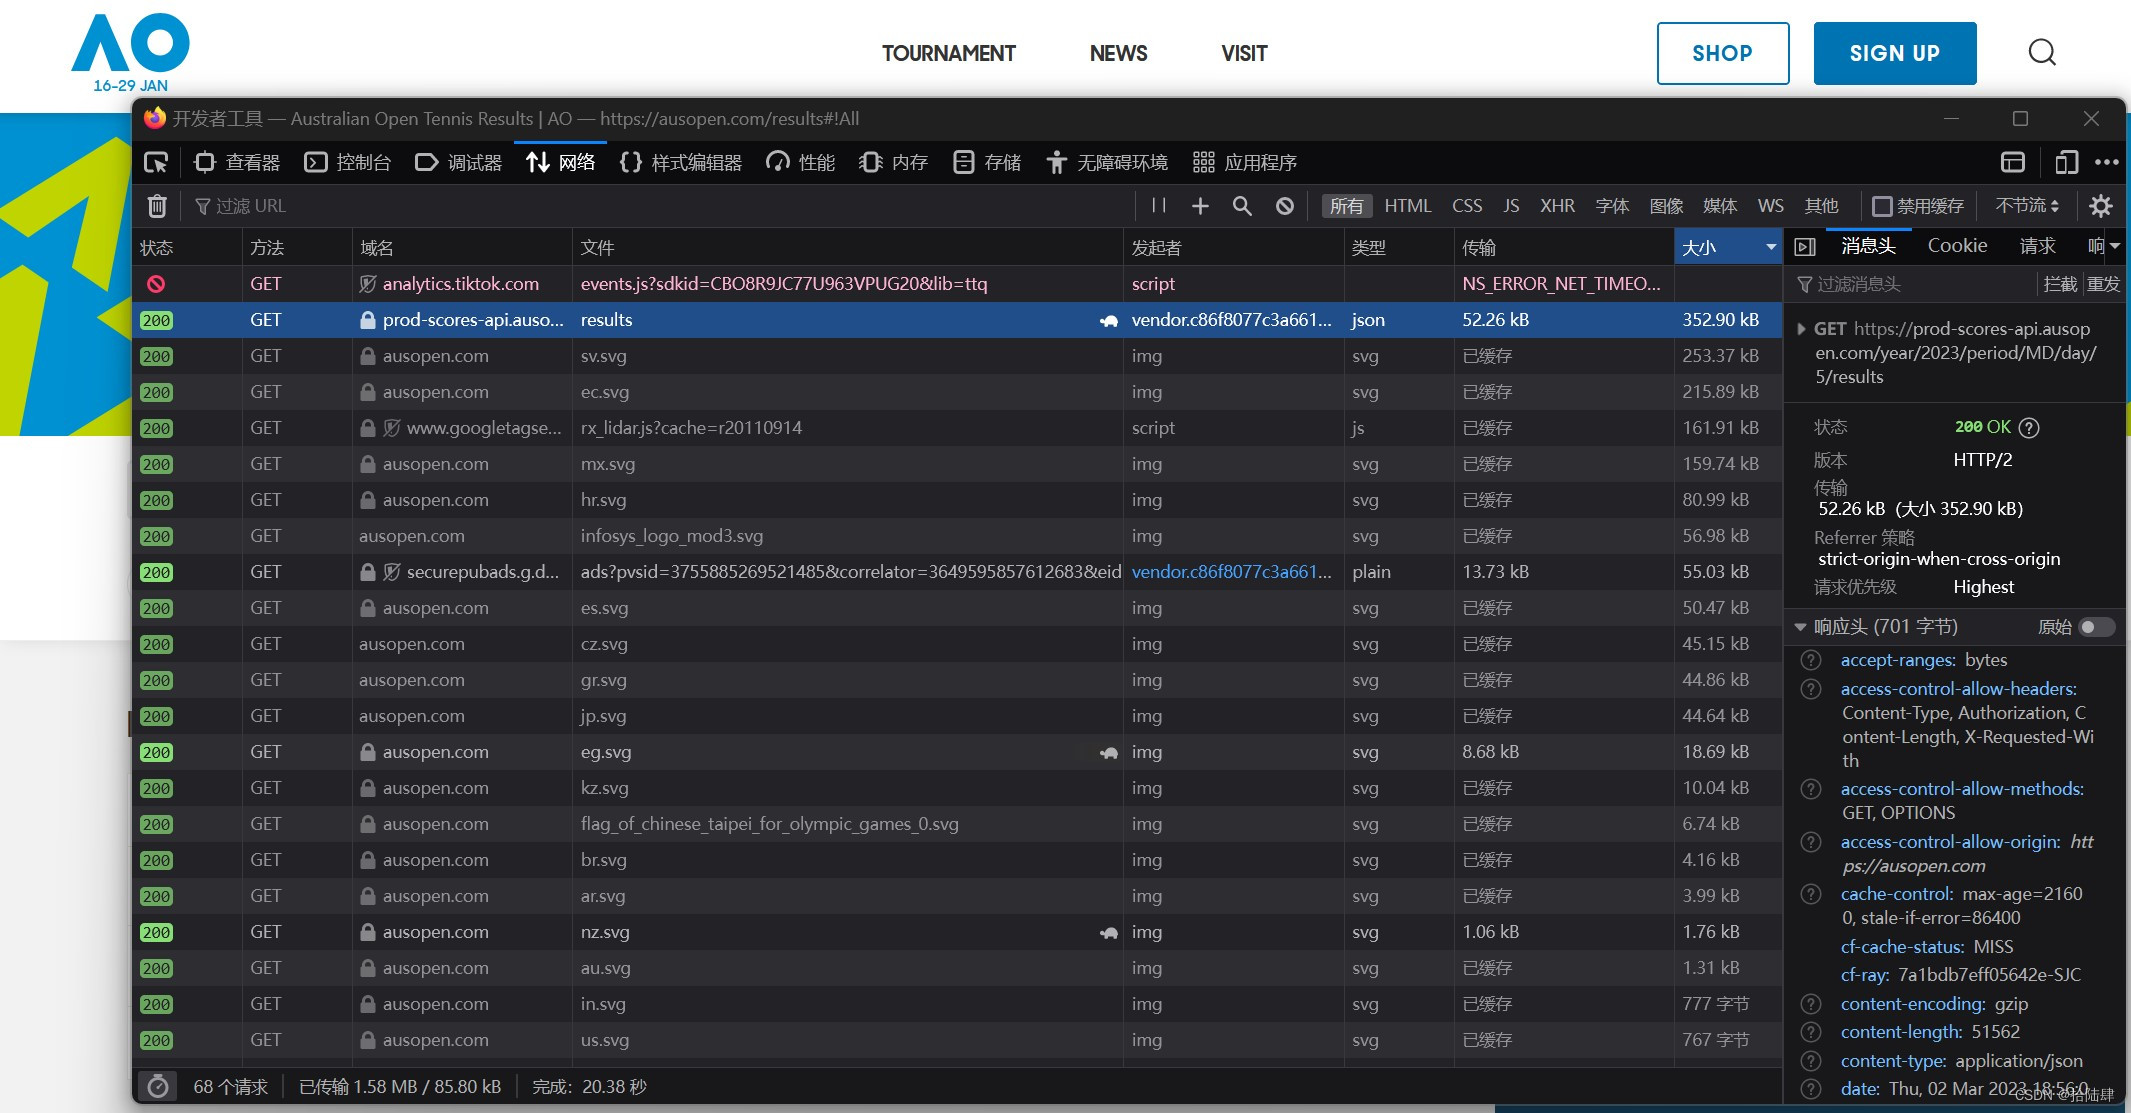Open the 不节流 throttling dropdown
The image size is (2131, 1113).
[2027, 206]
